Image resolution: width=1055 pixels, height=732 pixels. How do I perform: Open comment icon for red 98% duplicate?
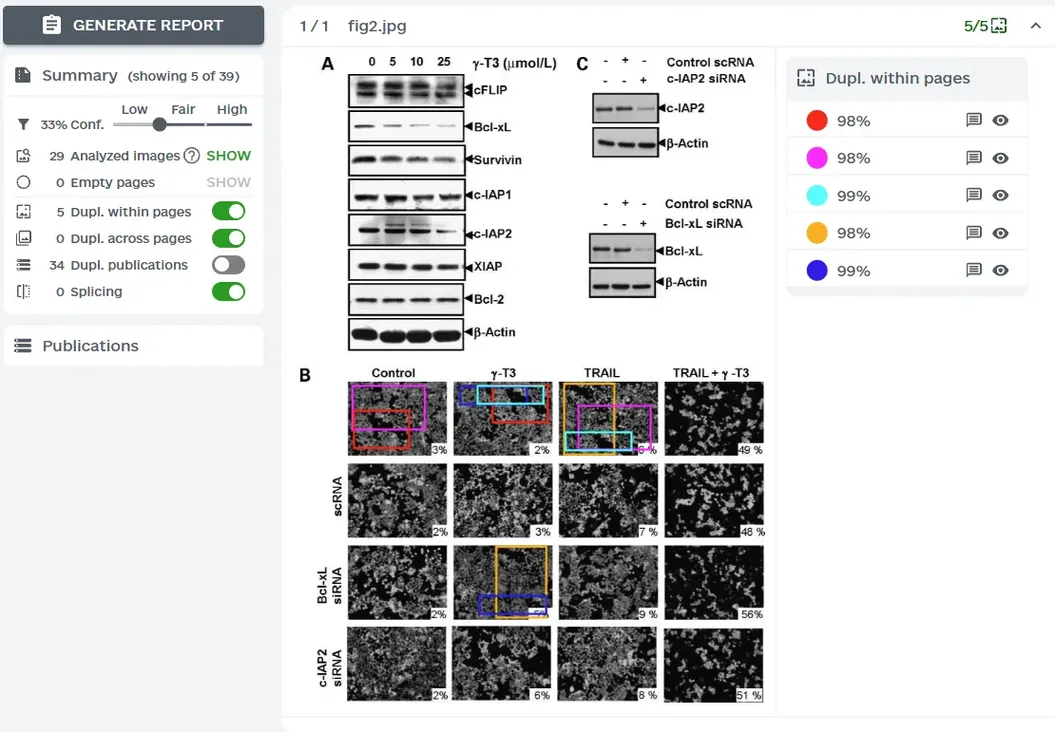point(973,121)
